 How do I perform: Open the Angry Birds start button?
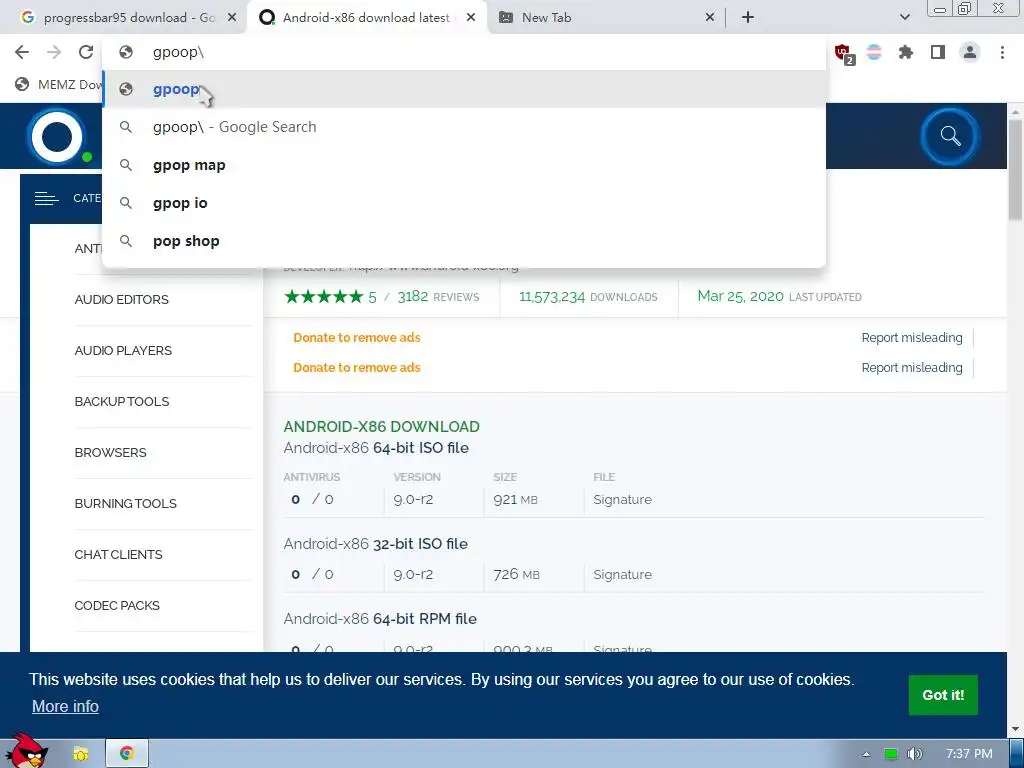[26, 752]
